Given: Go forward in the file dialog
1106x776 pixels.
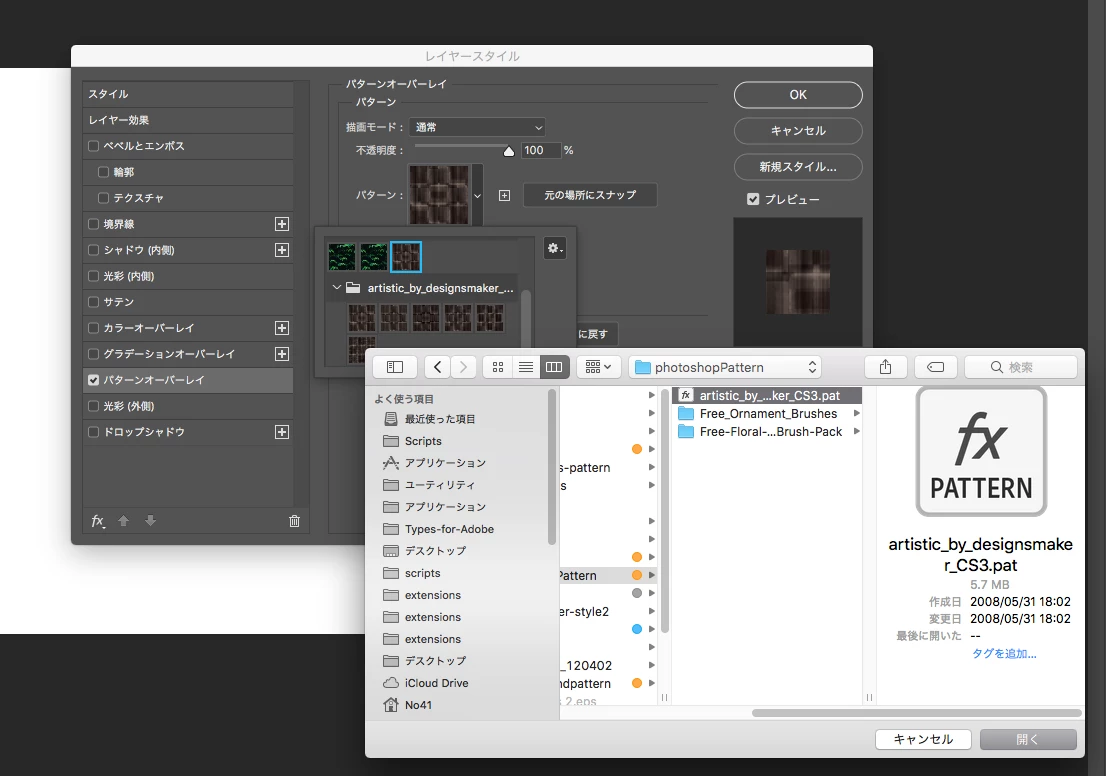Looking at the screenshot, I should tap(463, 367).
